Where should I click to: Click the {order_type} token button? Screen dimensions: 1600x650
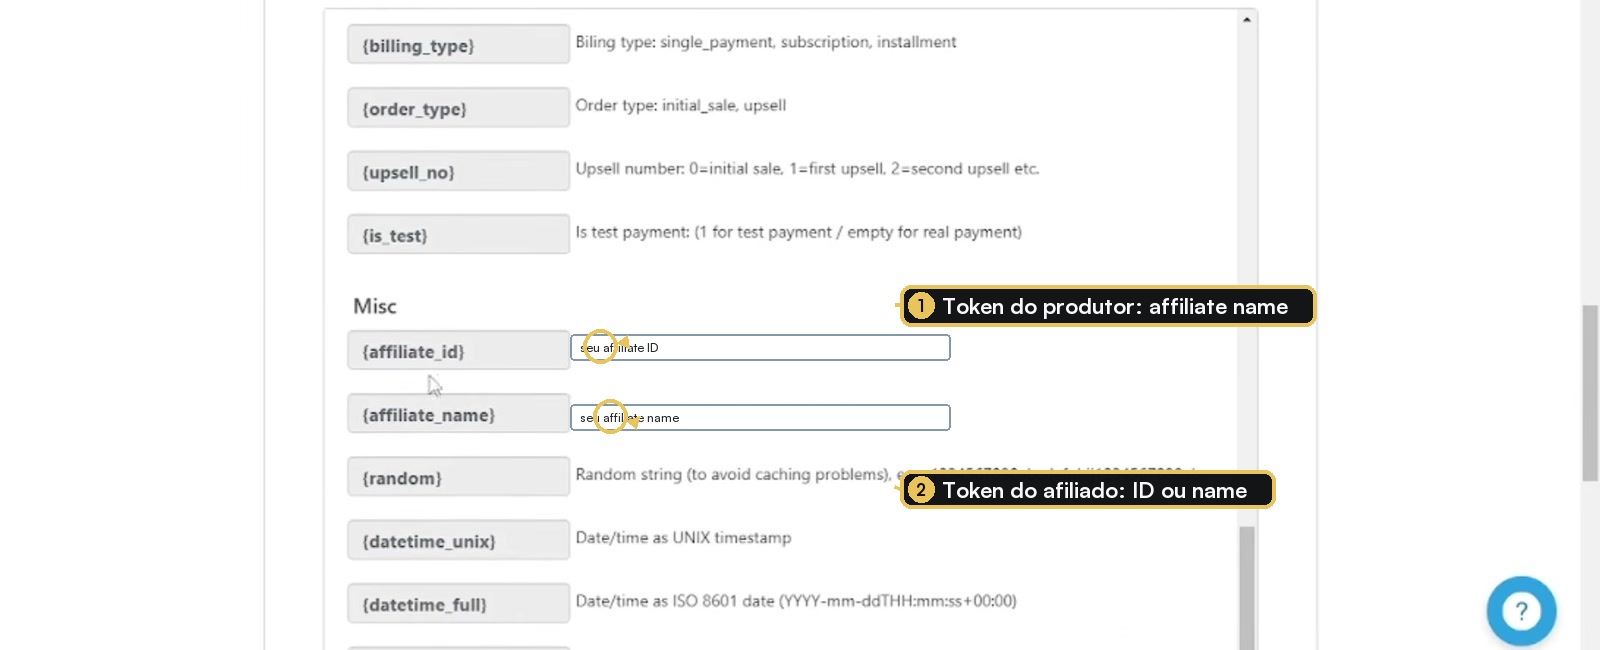coord(458,108)
